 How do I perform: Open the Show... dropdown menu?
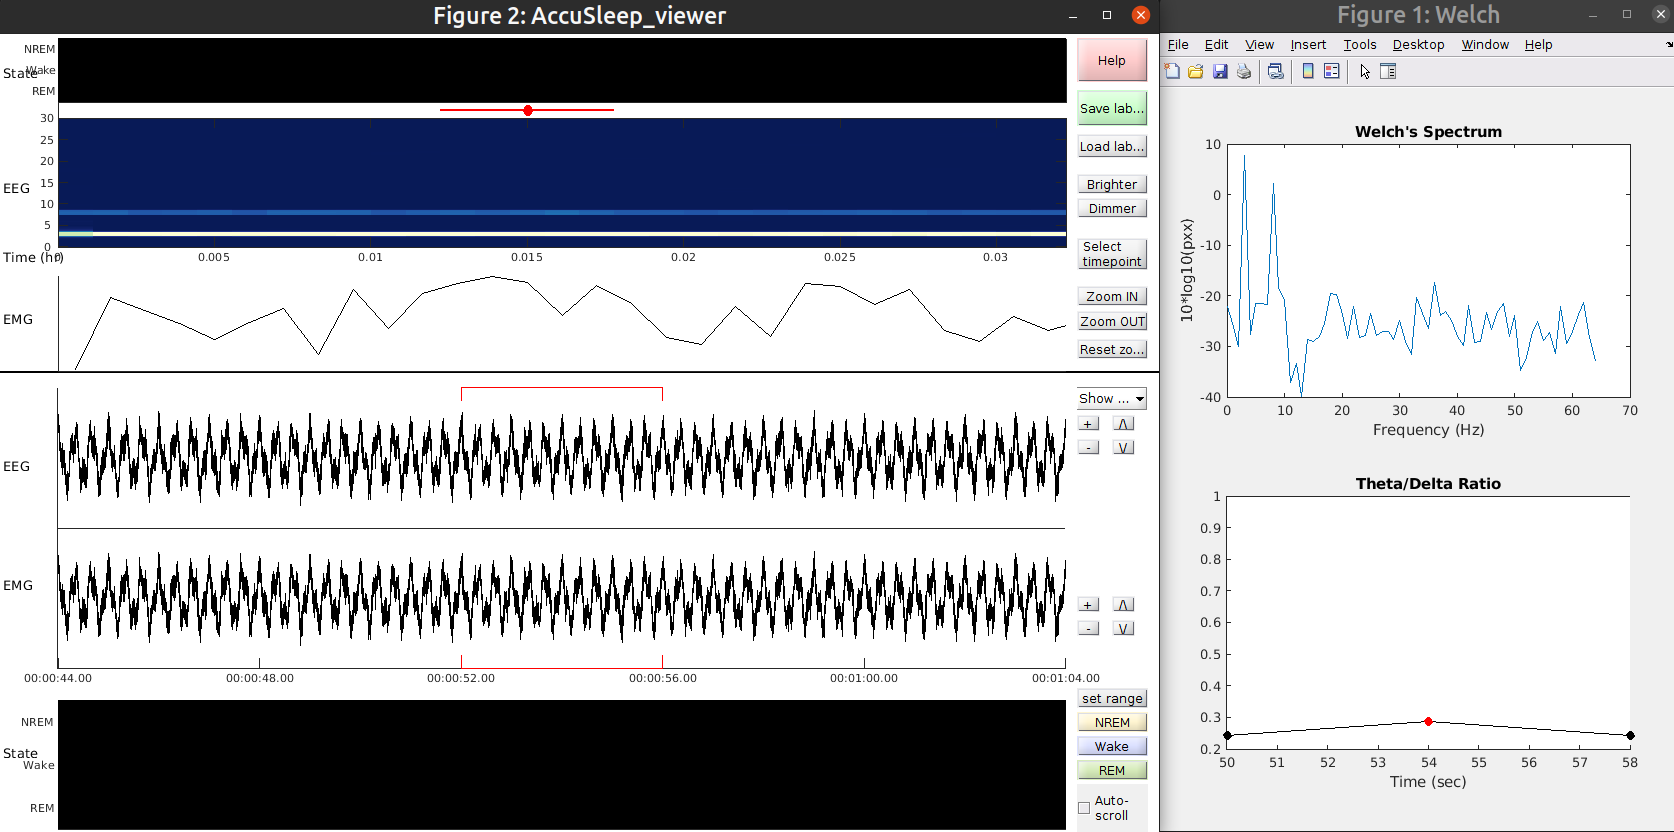tap(1112, 398)
